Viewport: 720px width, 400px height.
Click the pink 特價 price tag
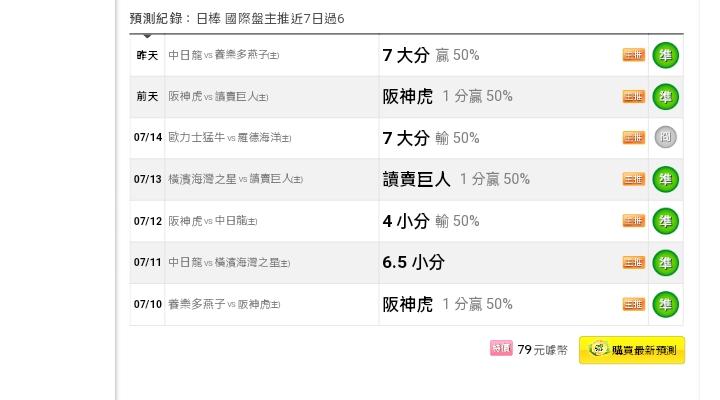pos(501,348)
